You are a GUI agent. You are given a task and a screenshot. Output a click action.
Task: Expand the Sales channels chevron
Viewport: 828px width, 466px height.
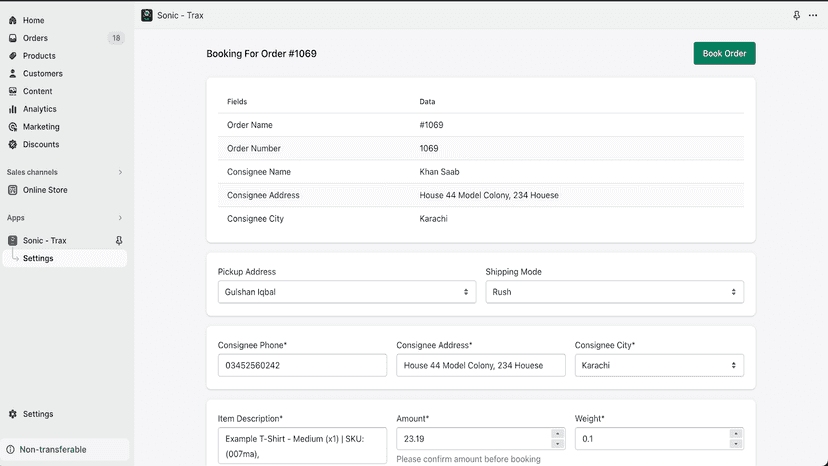point(120,172)
